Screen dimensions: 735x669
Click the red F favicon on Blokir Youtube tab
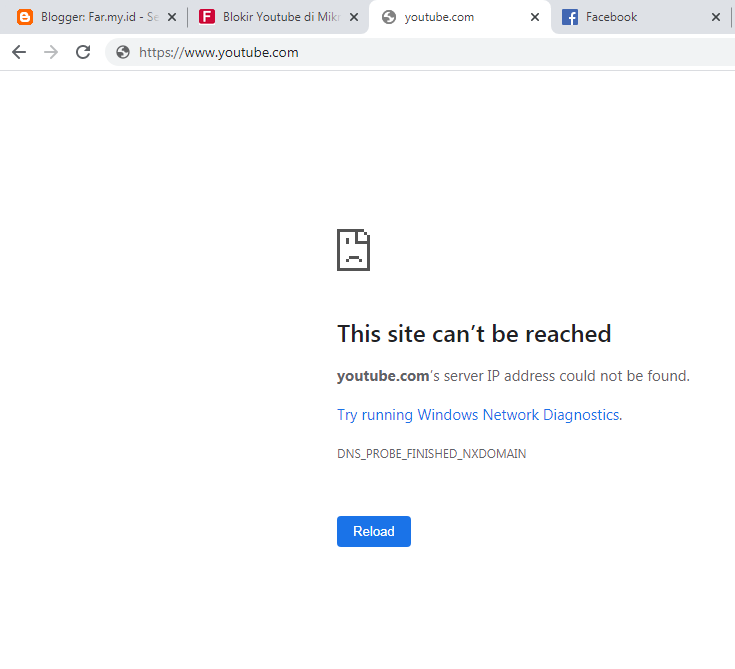click(207, 17)
